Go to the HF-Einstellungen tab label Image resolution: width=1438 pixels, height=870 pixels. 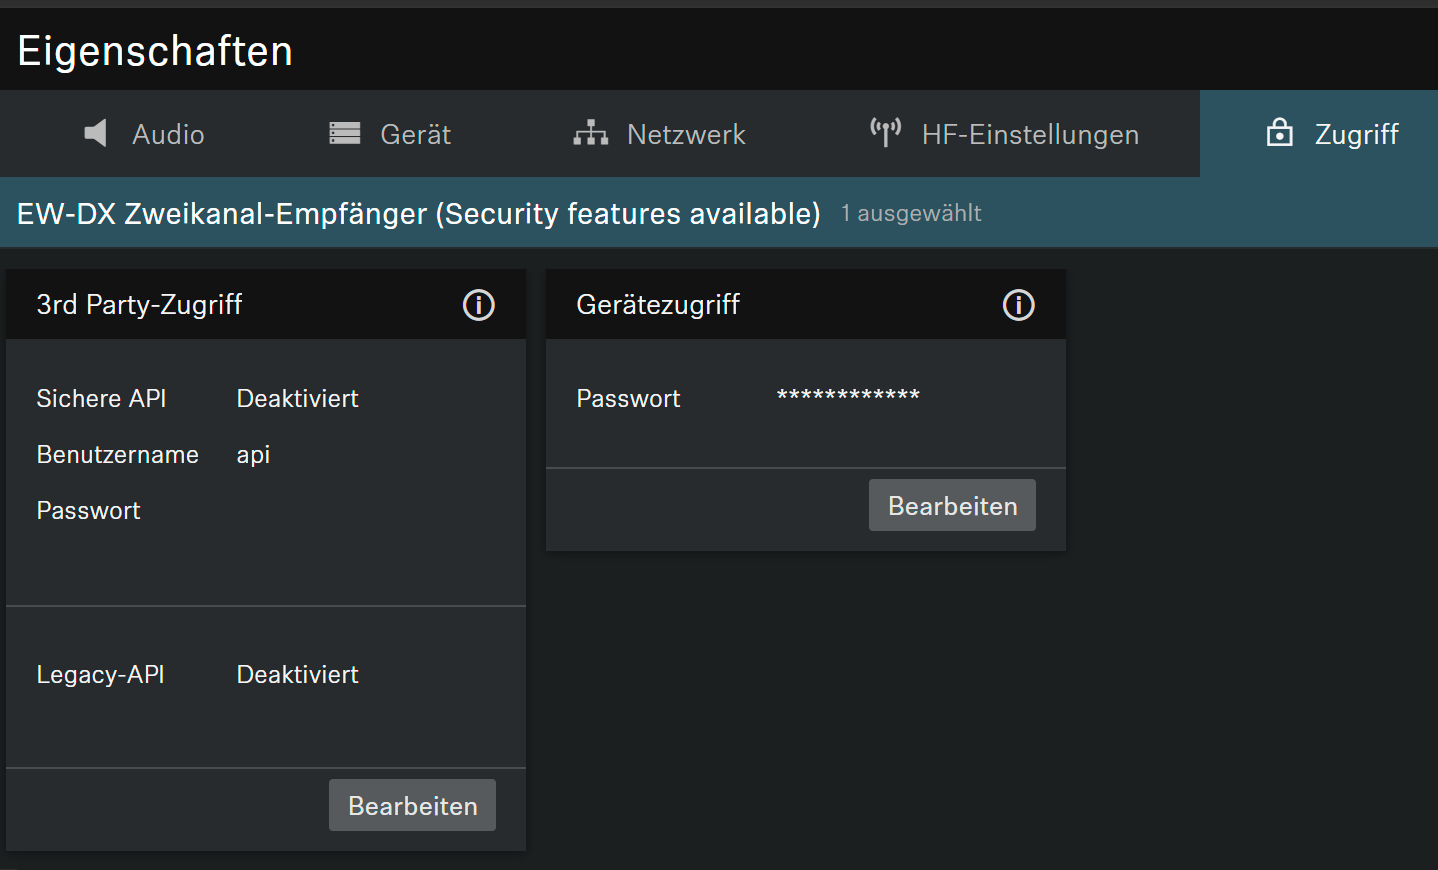(1030, 135)
